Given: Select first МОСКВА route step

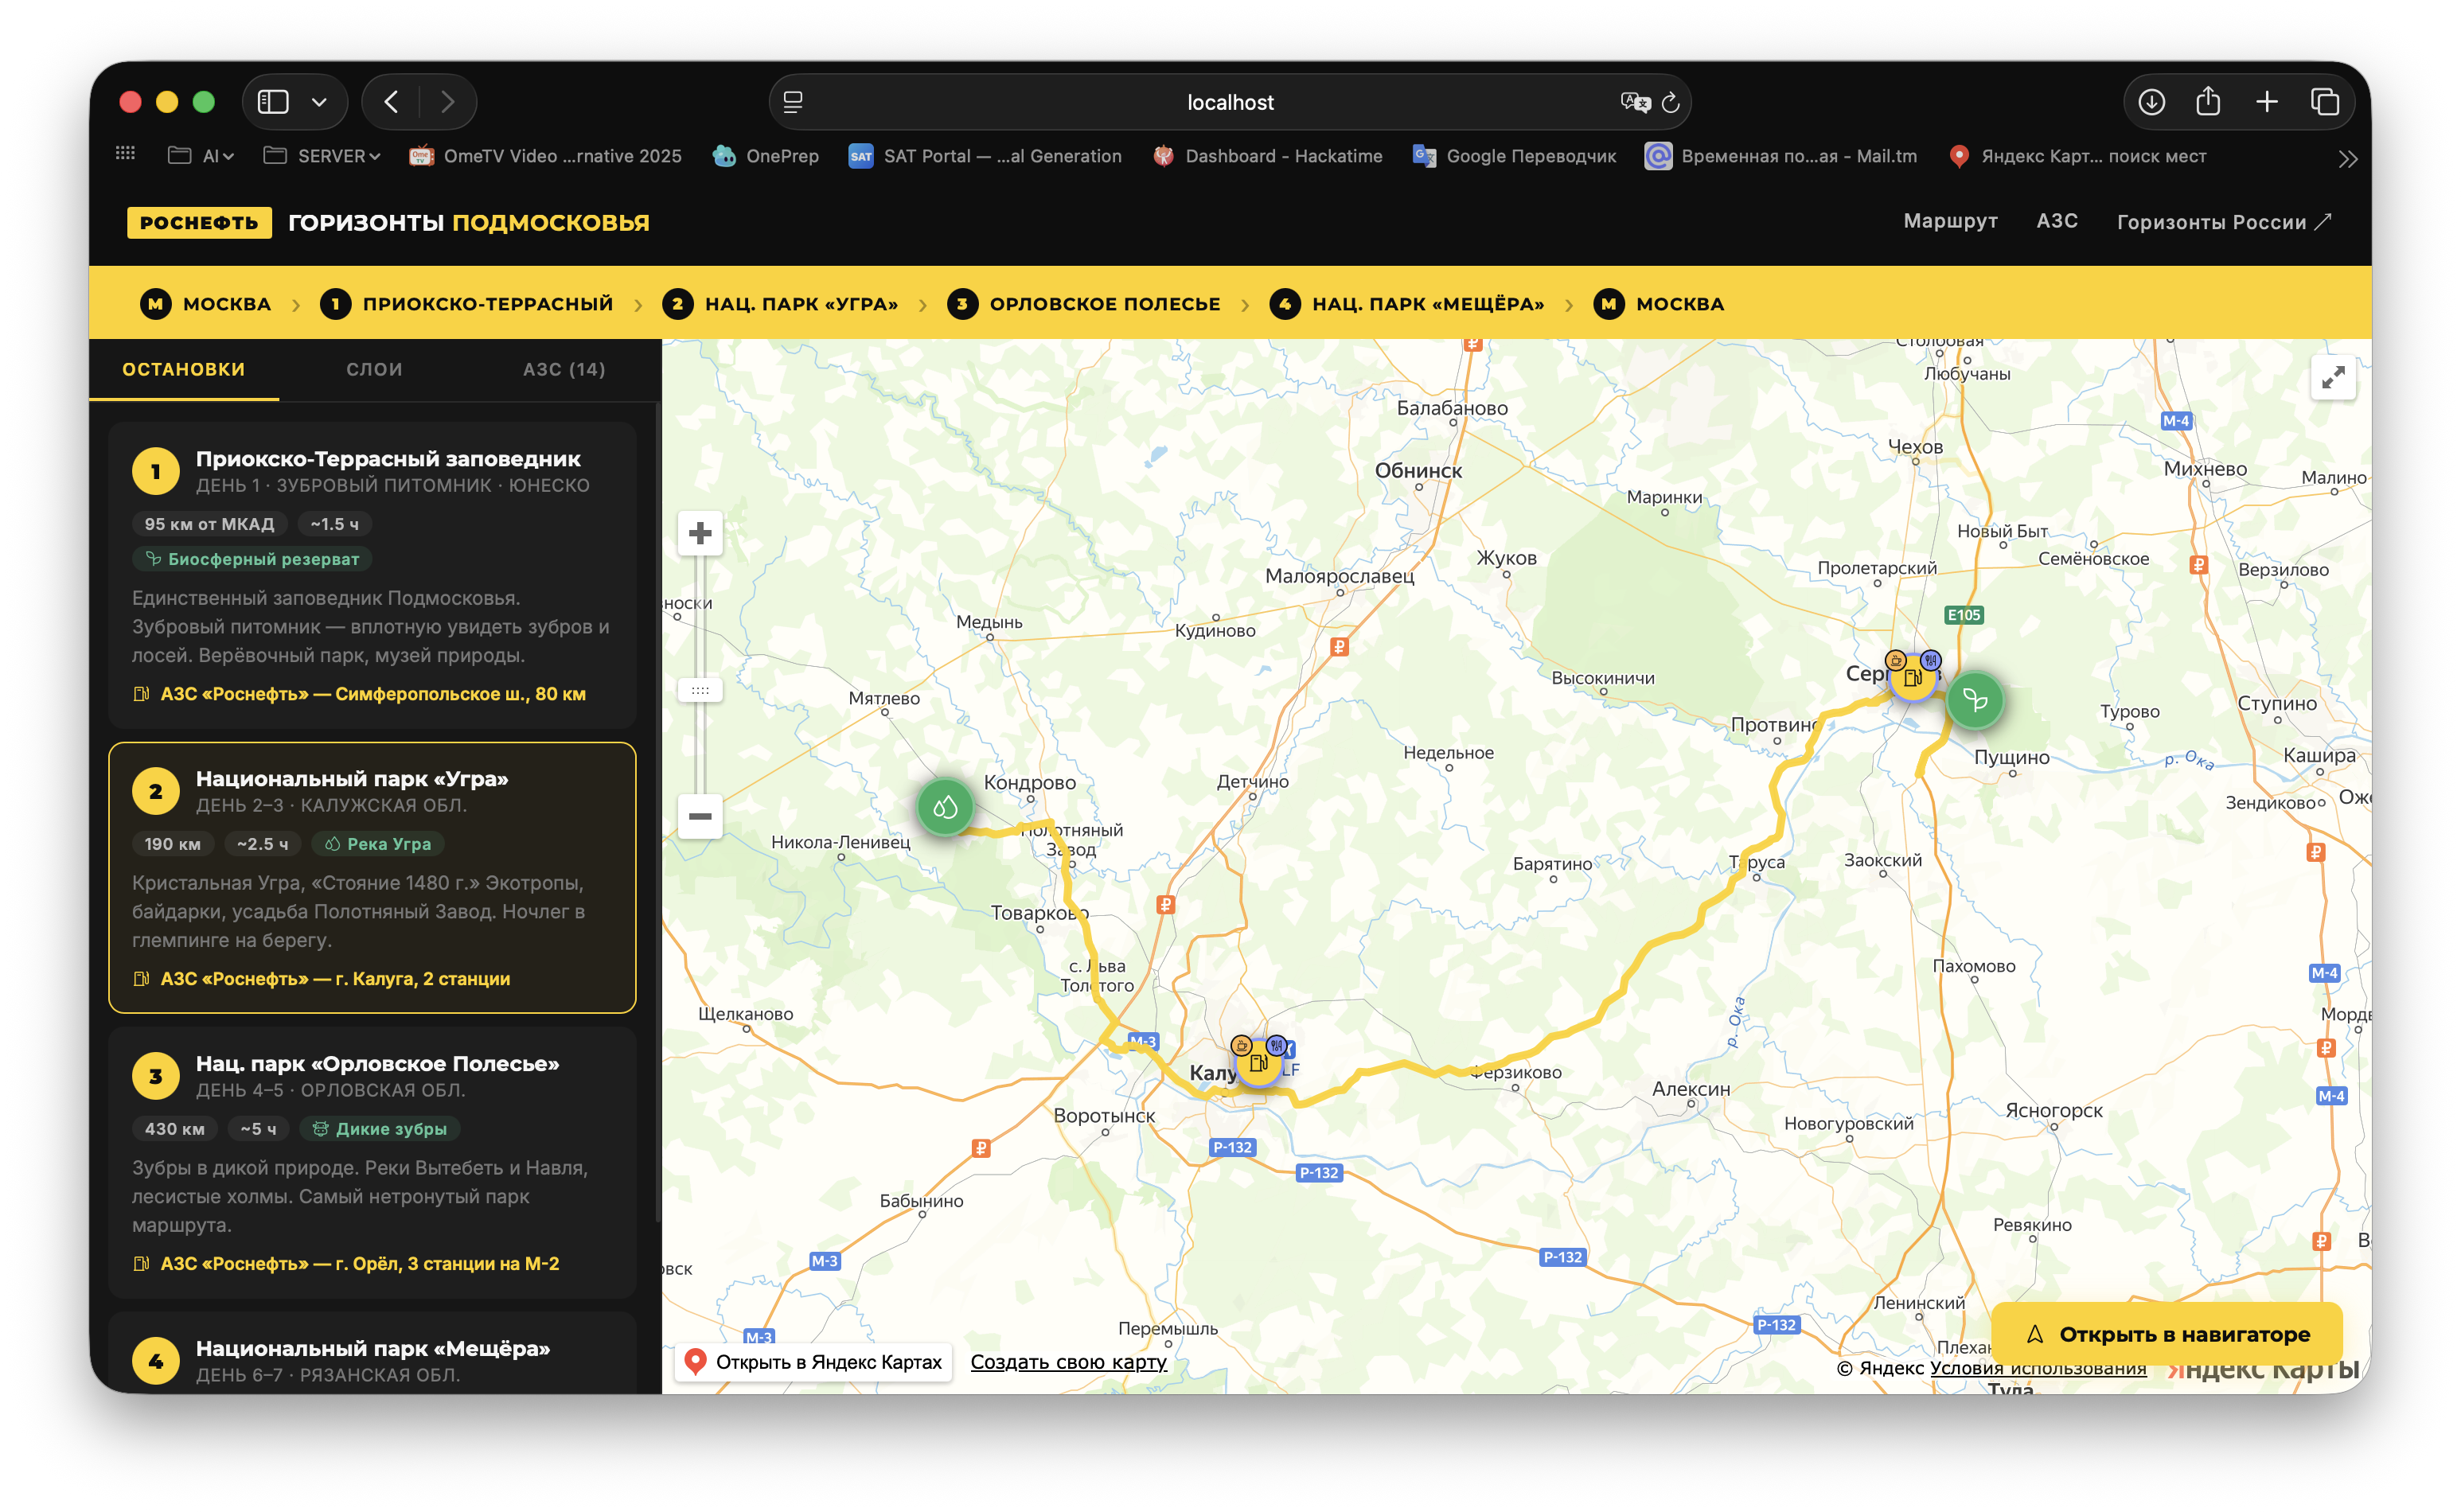Looking at the screenshot, I should point(206,303).
